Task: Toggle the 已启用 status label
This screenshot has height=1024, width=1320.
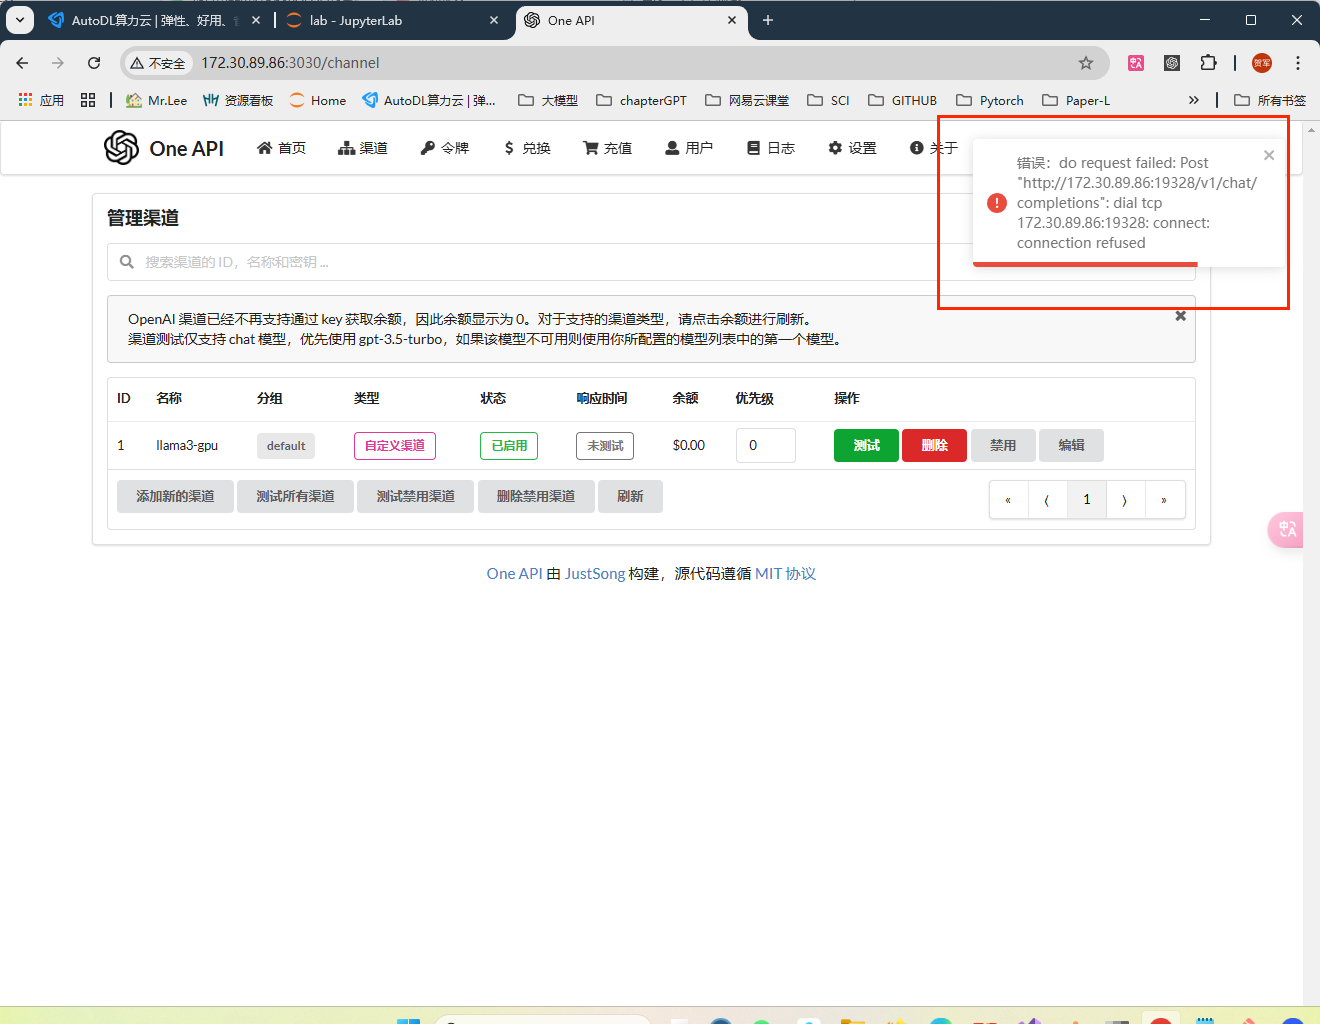Action: pos(509,446)
